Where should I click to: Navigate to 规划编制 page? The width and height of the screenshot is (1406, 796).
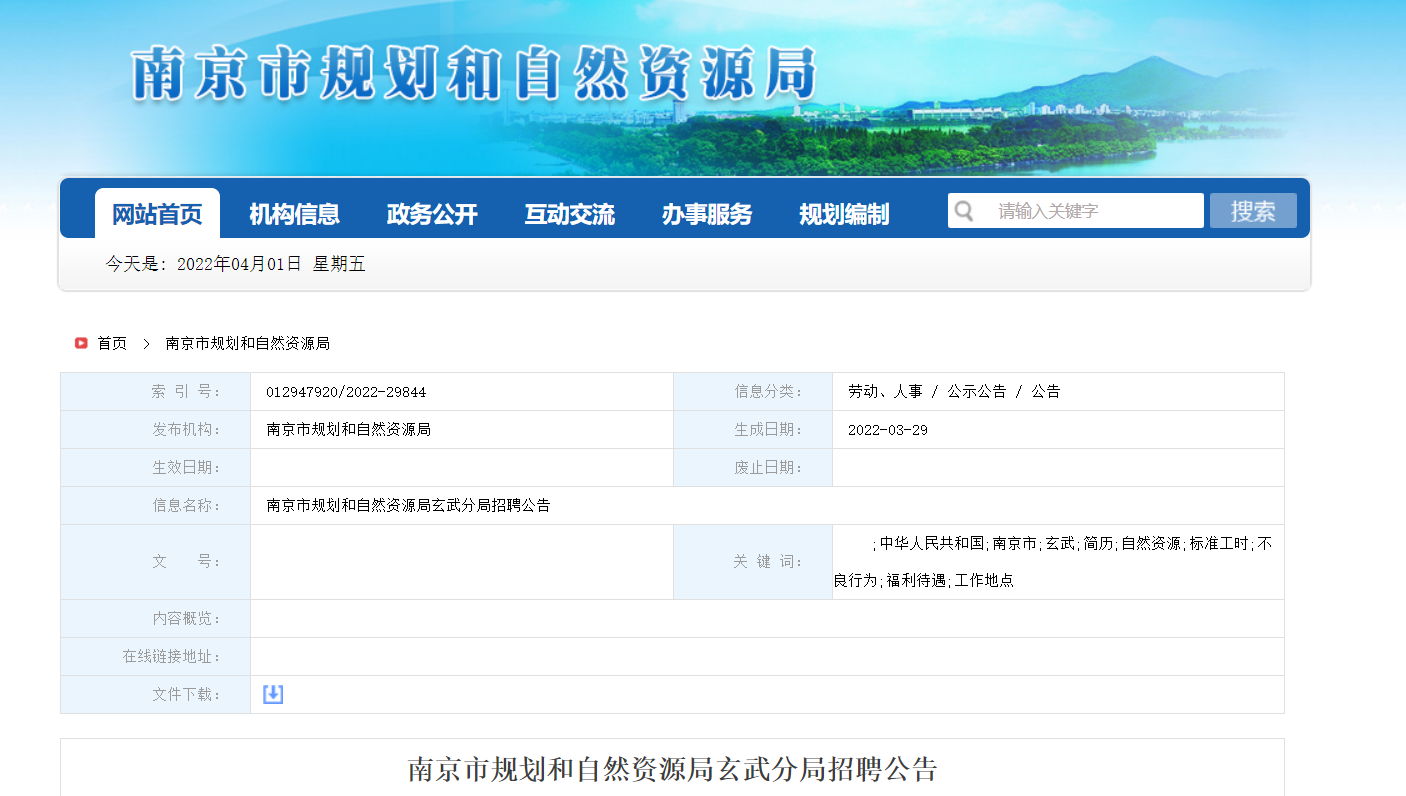pyautogui.click(x=844, y=214)
